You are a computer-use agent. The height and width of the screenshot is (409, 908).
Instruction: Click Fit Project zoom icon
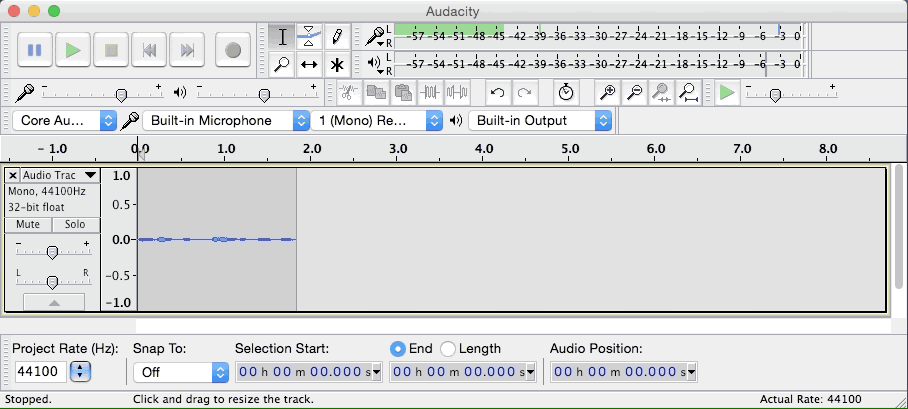(689, 93)
